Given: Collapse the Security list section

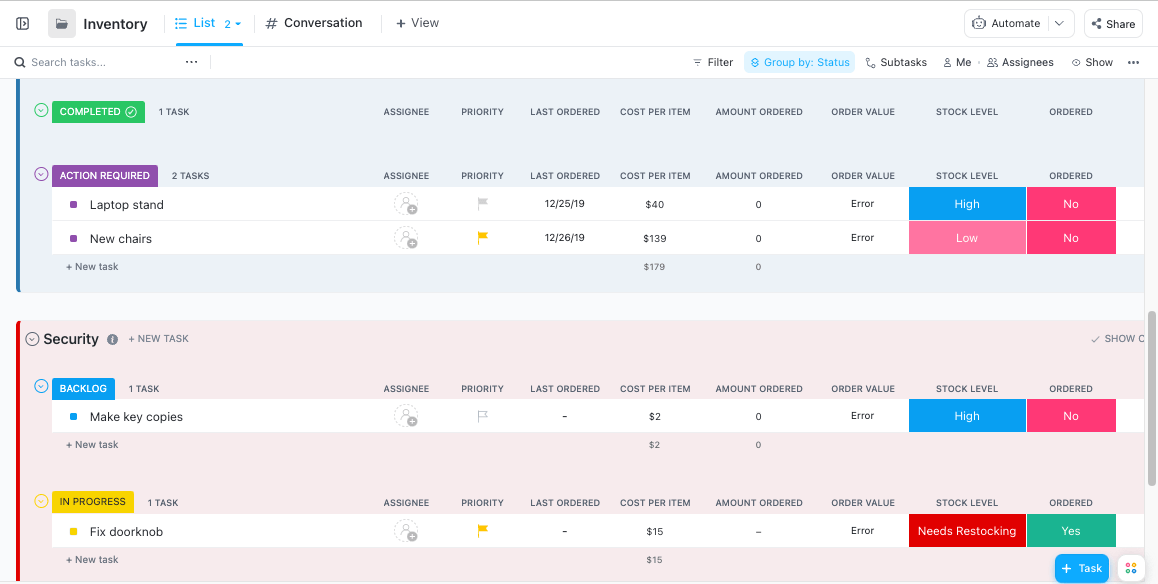Looking at the screenshot, I should [x=32, y=339].
